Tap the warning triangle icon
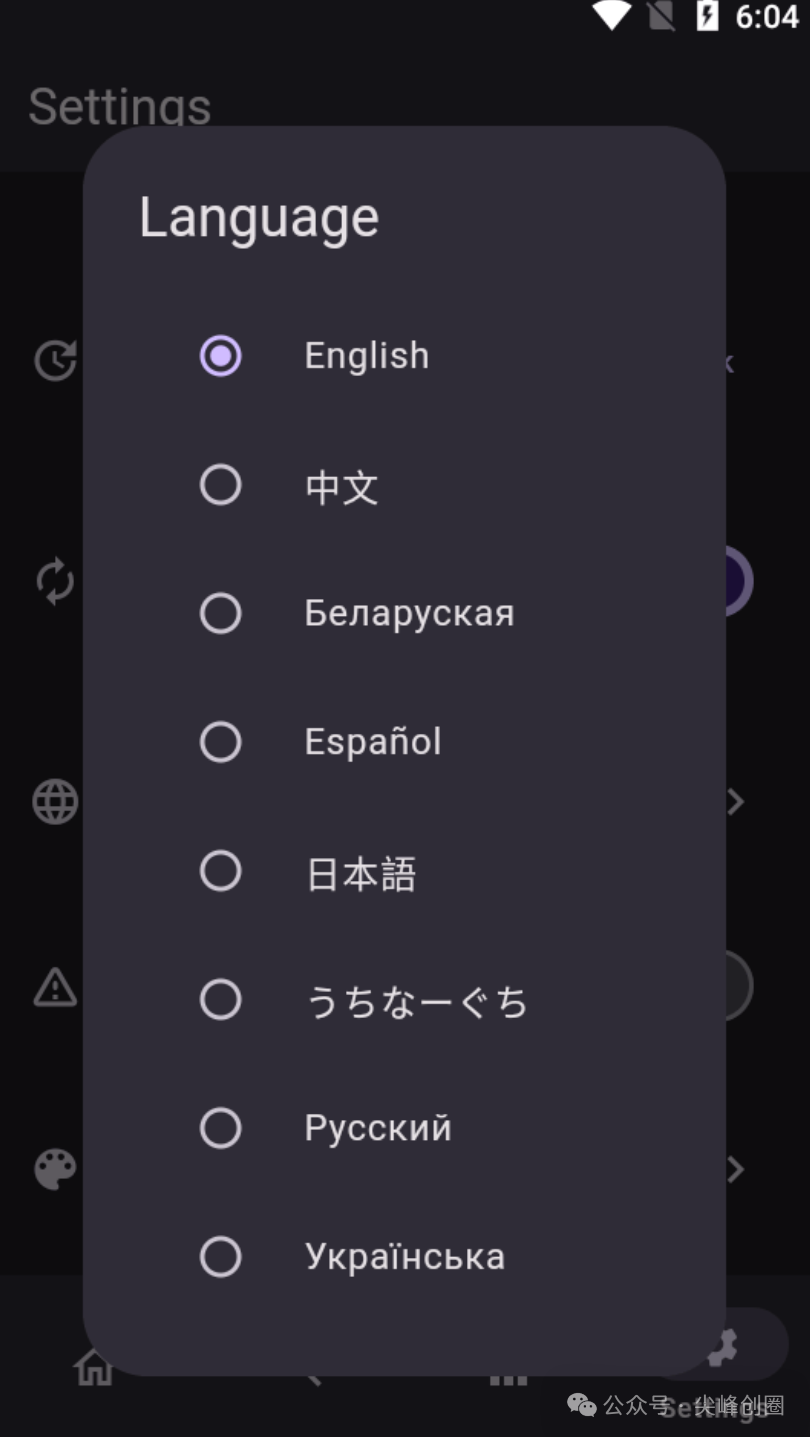810x1437 pixels. click(x=55, y=988)
